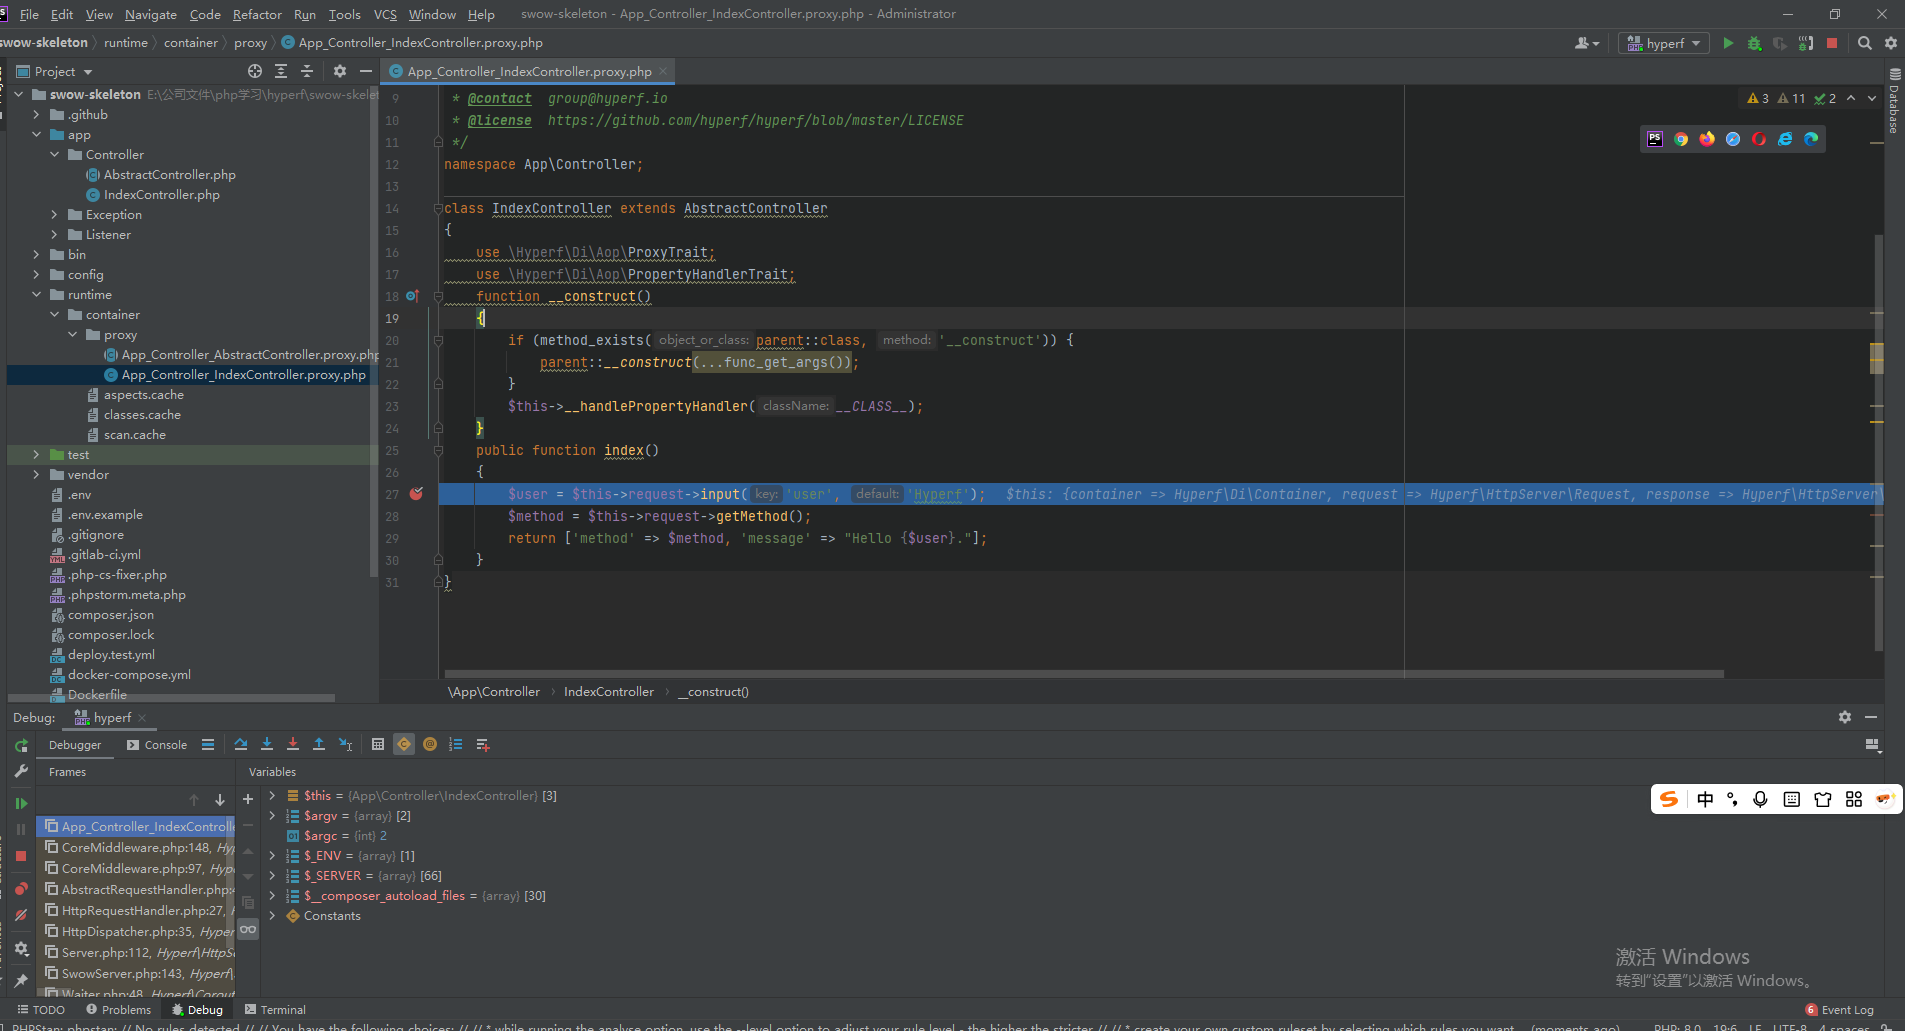The width and height of the screenshot is (1905, 1031).
Task: Open Search Everywhere magnifier icon
Action: pyautogui.click(x=1865, y=43)
